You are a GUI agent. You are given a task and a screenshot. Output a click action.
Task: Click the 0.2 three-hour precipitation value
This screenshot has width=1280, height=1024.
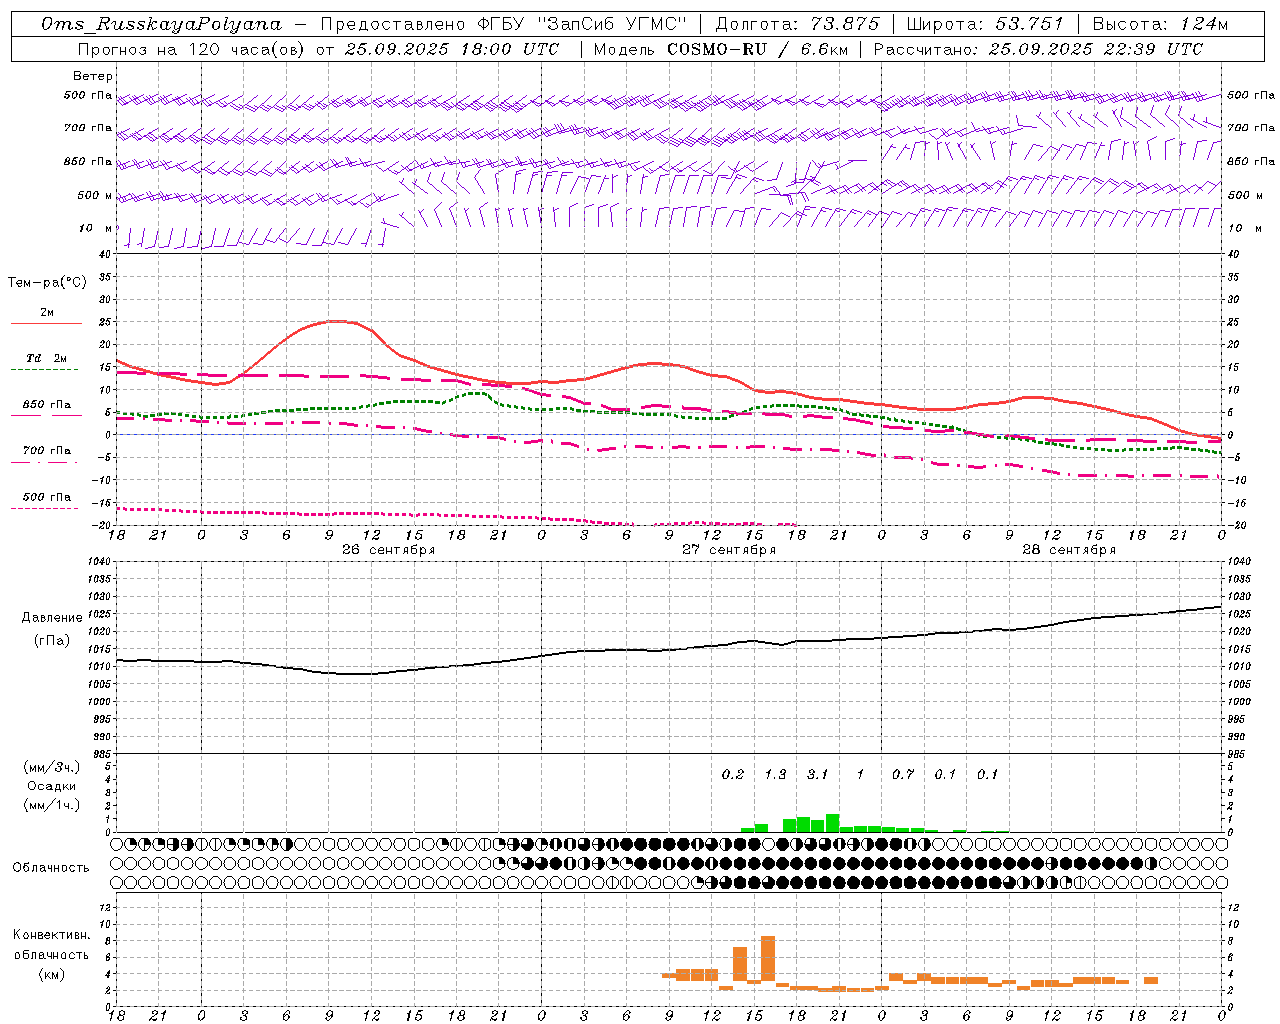click(733, 775)
